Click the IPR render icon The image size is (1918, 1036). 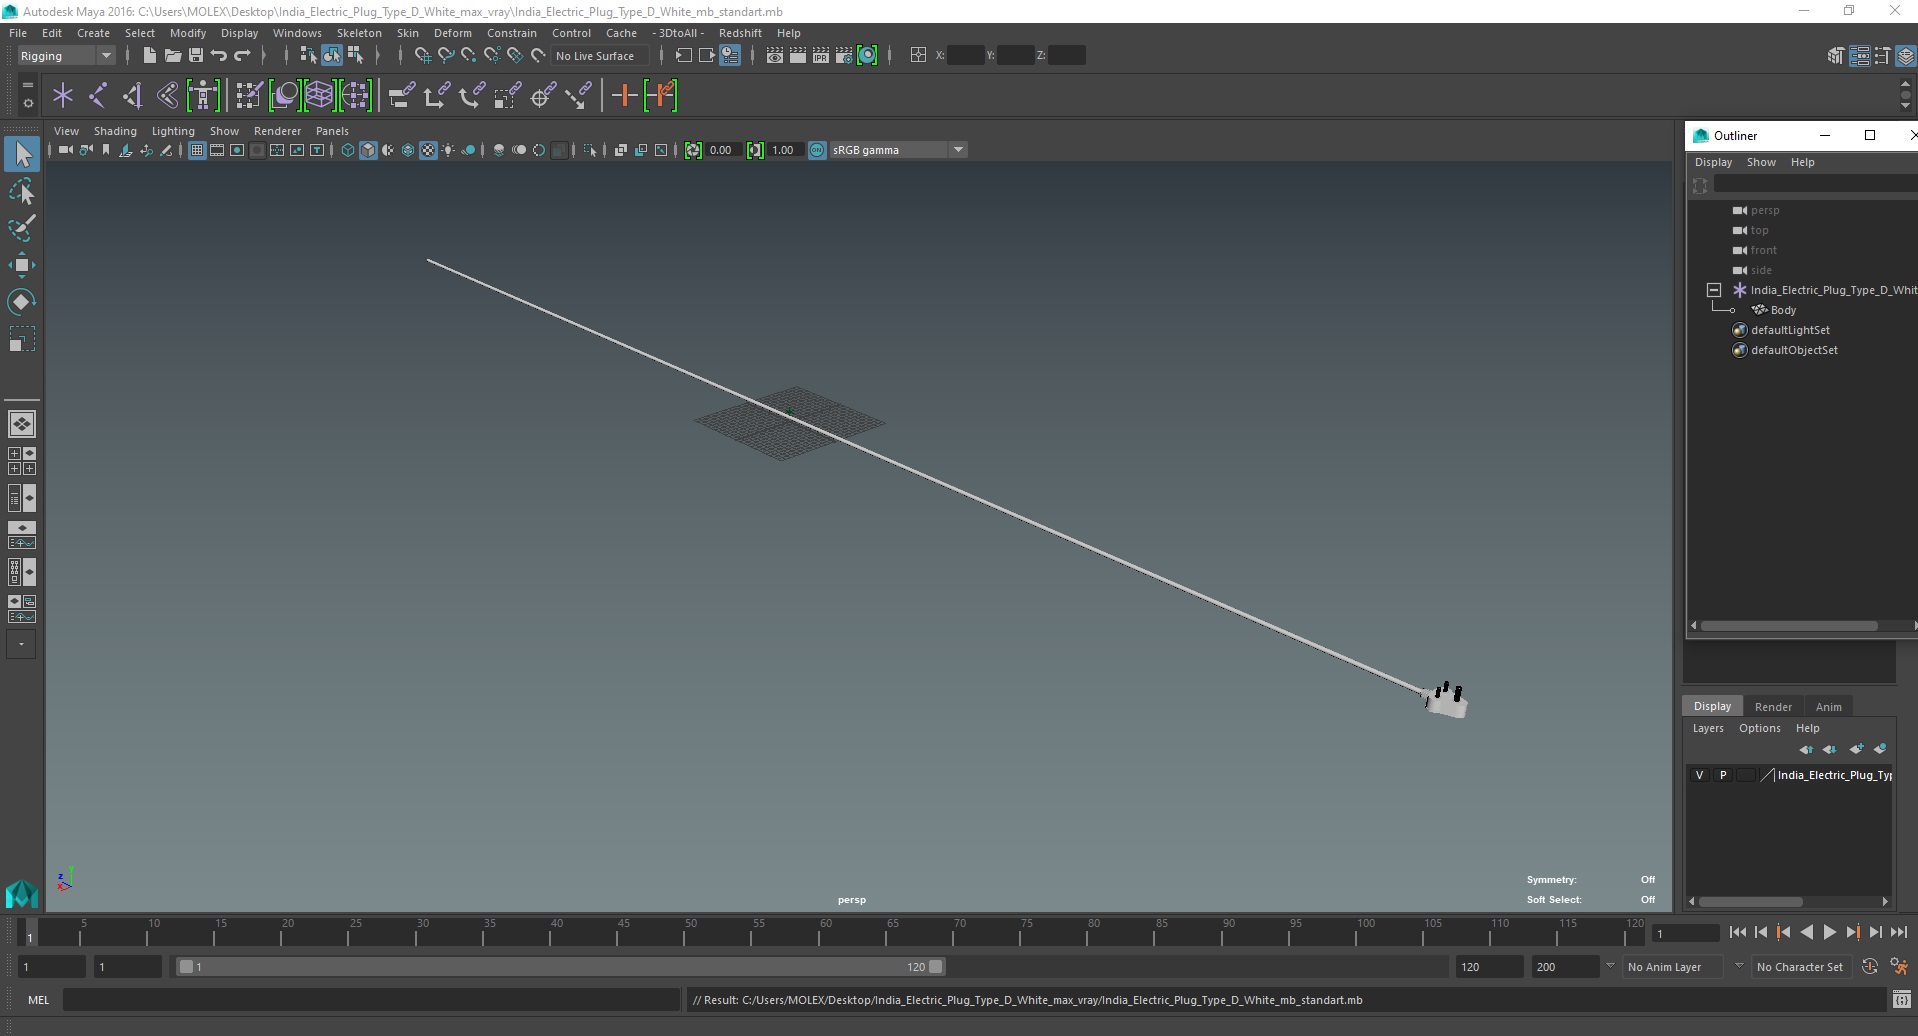point(821,56)
